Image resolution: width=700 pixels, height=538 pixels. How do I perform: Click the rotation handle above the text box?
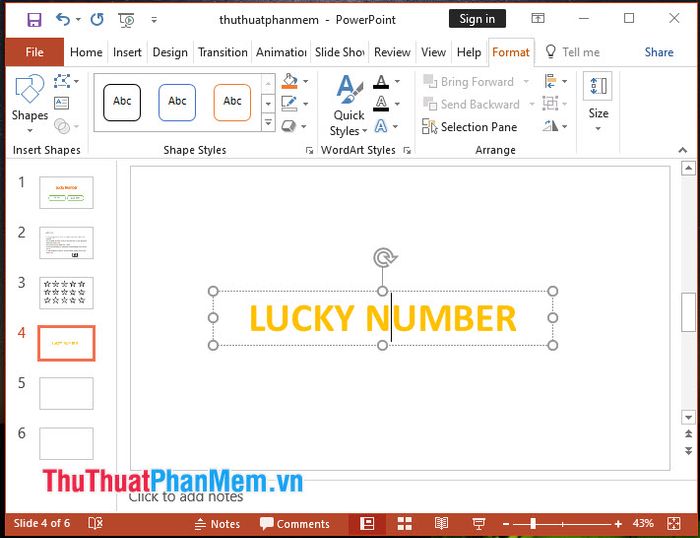[x=383, y=258]
